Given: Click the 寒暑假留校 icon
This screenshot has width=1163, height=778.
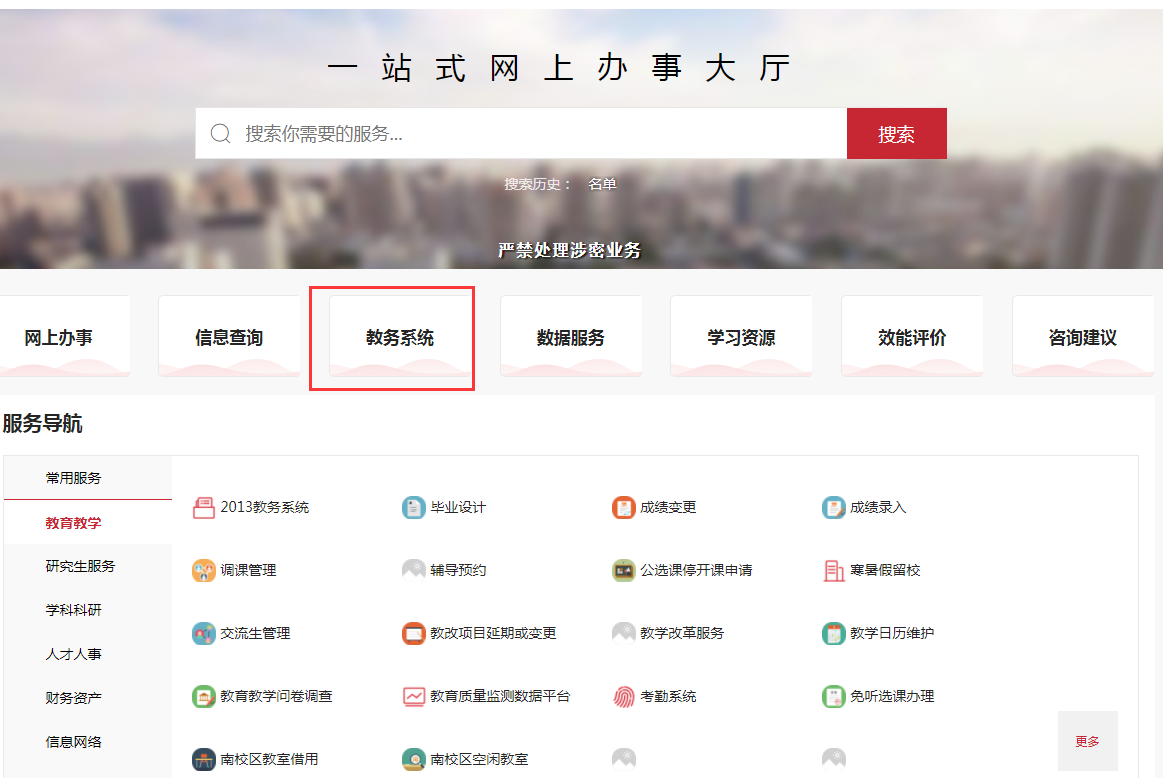Looking at the screenshot, I should [834, 571].
